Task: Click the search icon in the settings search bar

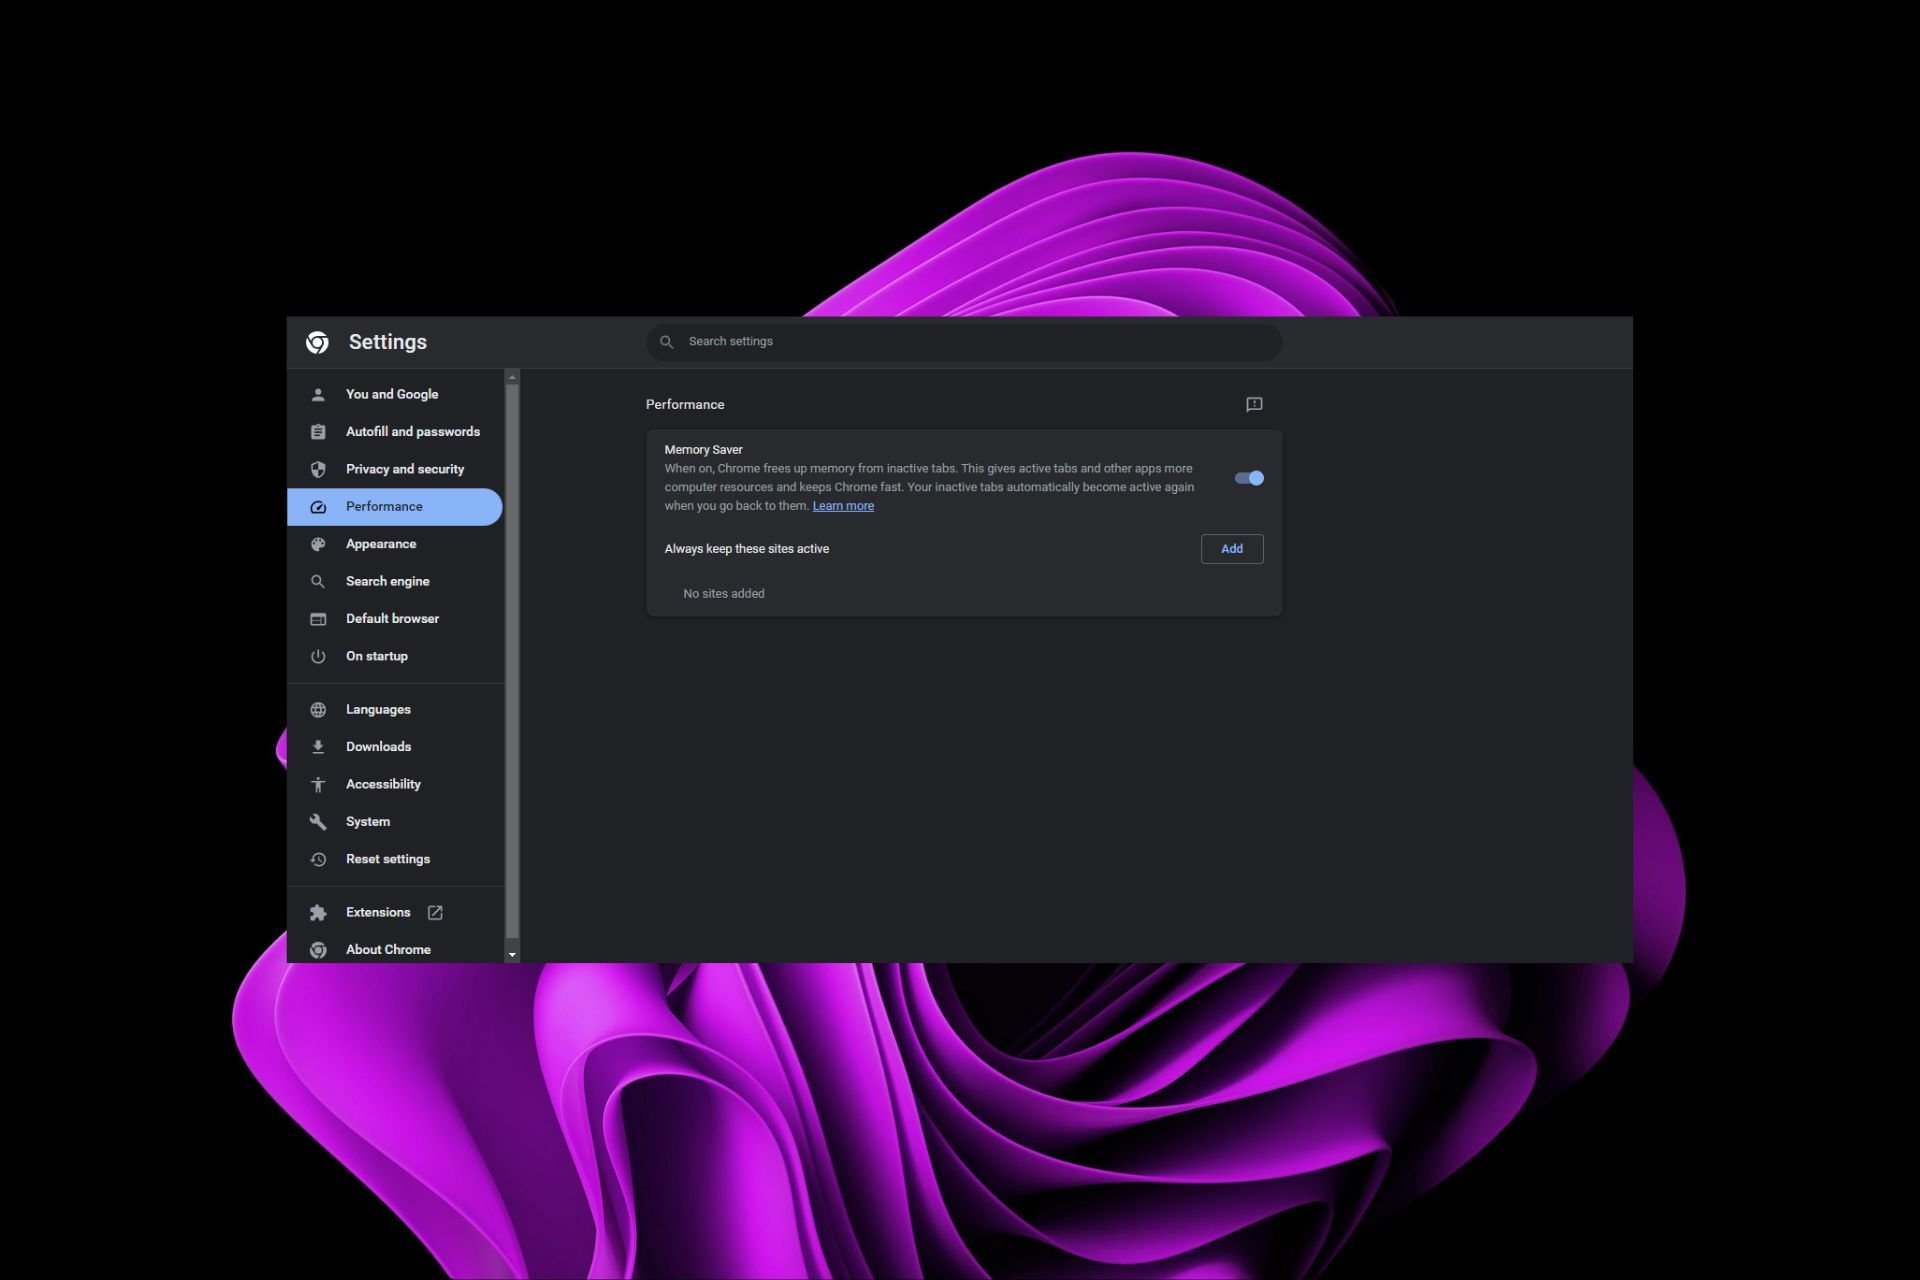Action: (x=667, y=342)
